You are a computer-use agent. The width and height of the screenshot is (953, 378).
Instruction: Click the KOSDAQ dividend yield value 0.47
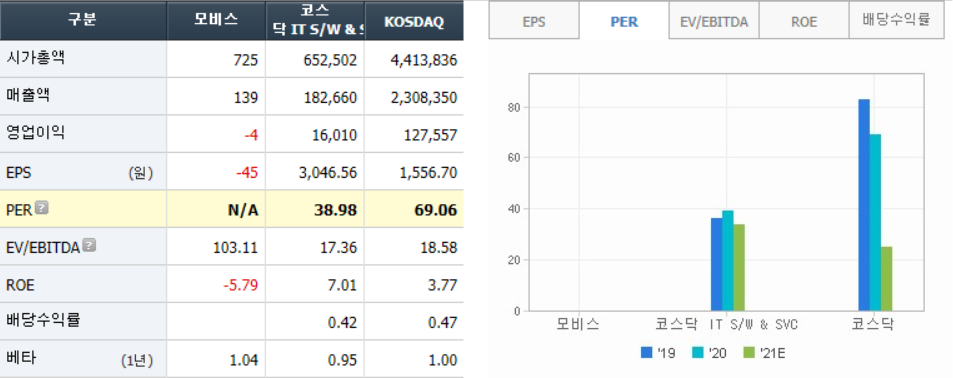tap(443, 323)
